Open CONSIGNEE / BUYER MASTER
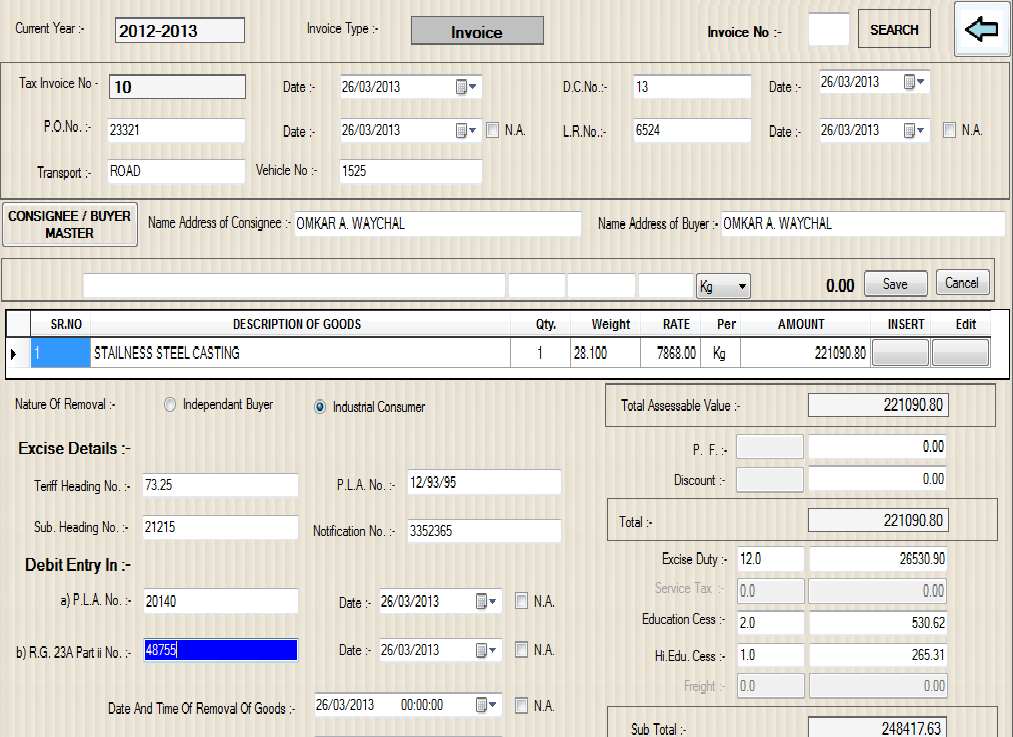Image resolution: width=1013 pixels, height=737 pixels. tap(70, 225)
